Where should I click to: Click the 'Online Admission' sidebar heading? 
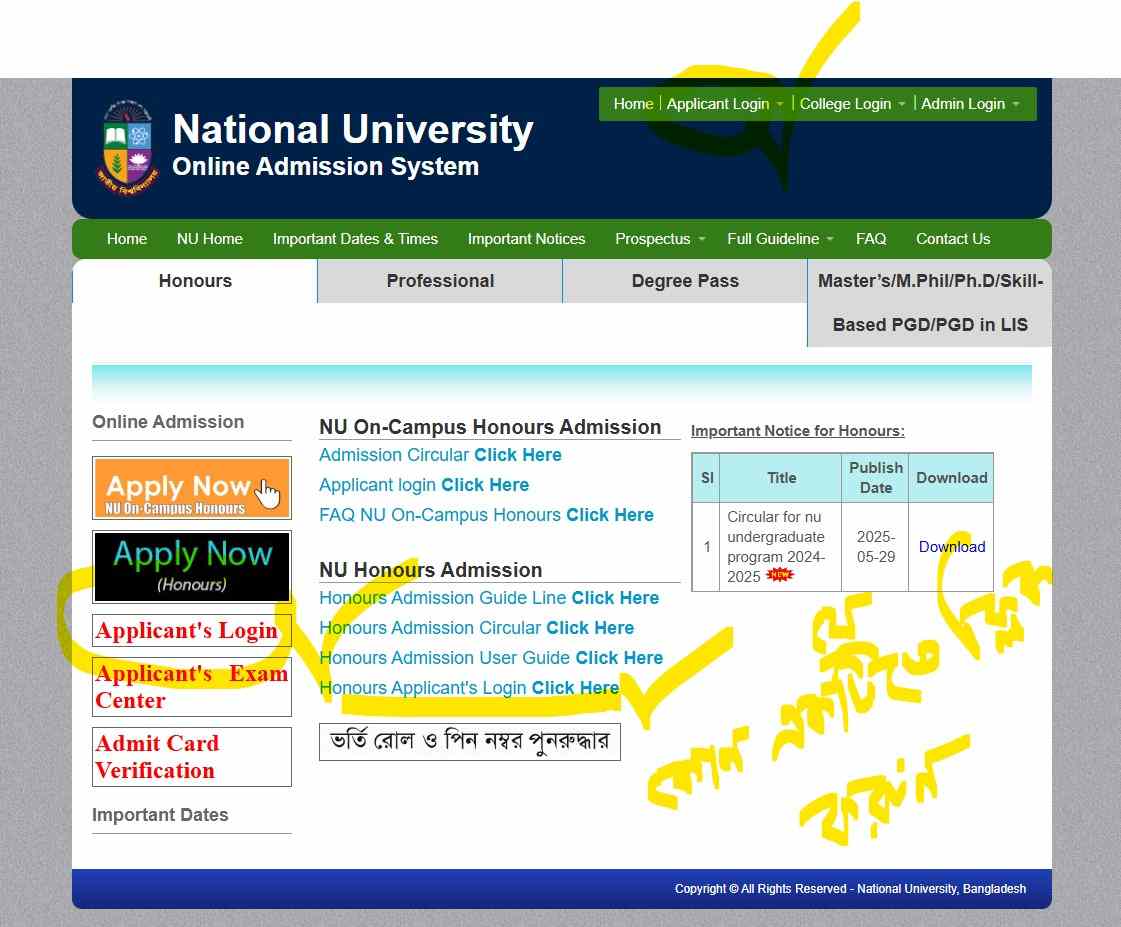pyautogui.click(x=168, y=422)
